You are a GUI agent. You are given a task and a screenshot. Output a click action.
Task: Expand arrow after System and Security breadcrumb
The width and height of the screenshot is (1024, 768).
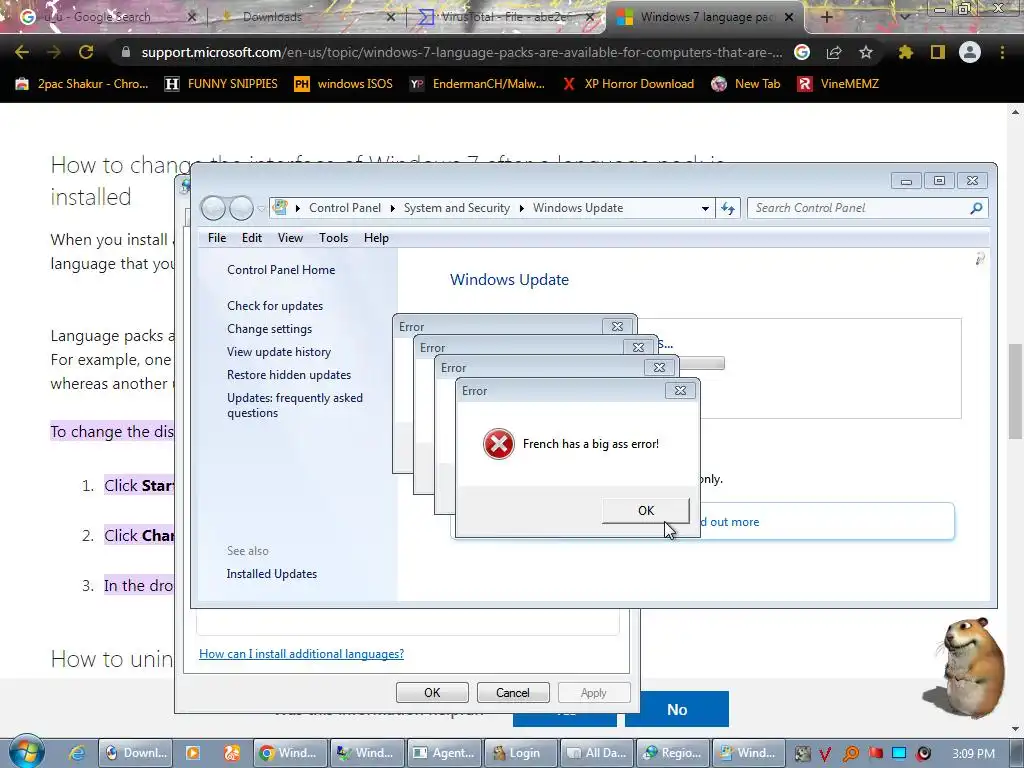(522, 208)
